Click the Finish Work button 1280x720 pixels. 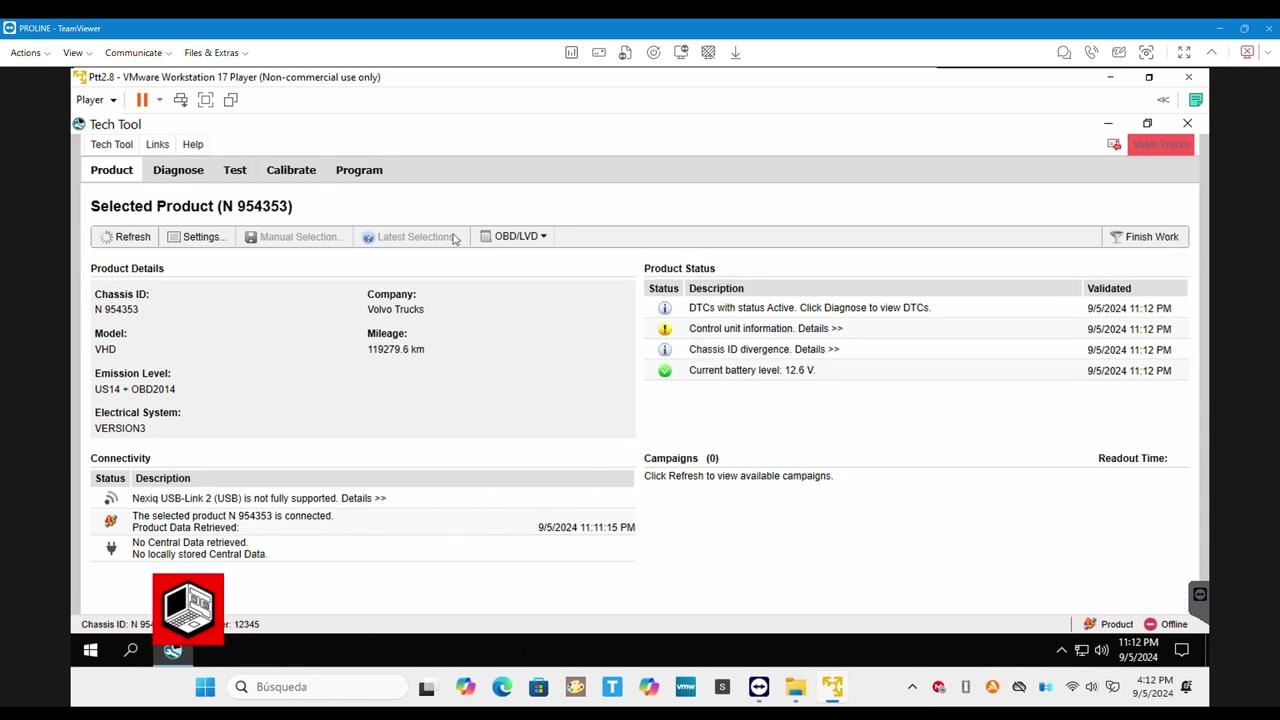[x=1145, y=237]
